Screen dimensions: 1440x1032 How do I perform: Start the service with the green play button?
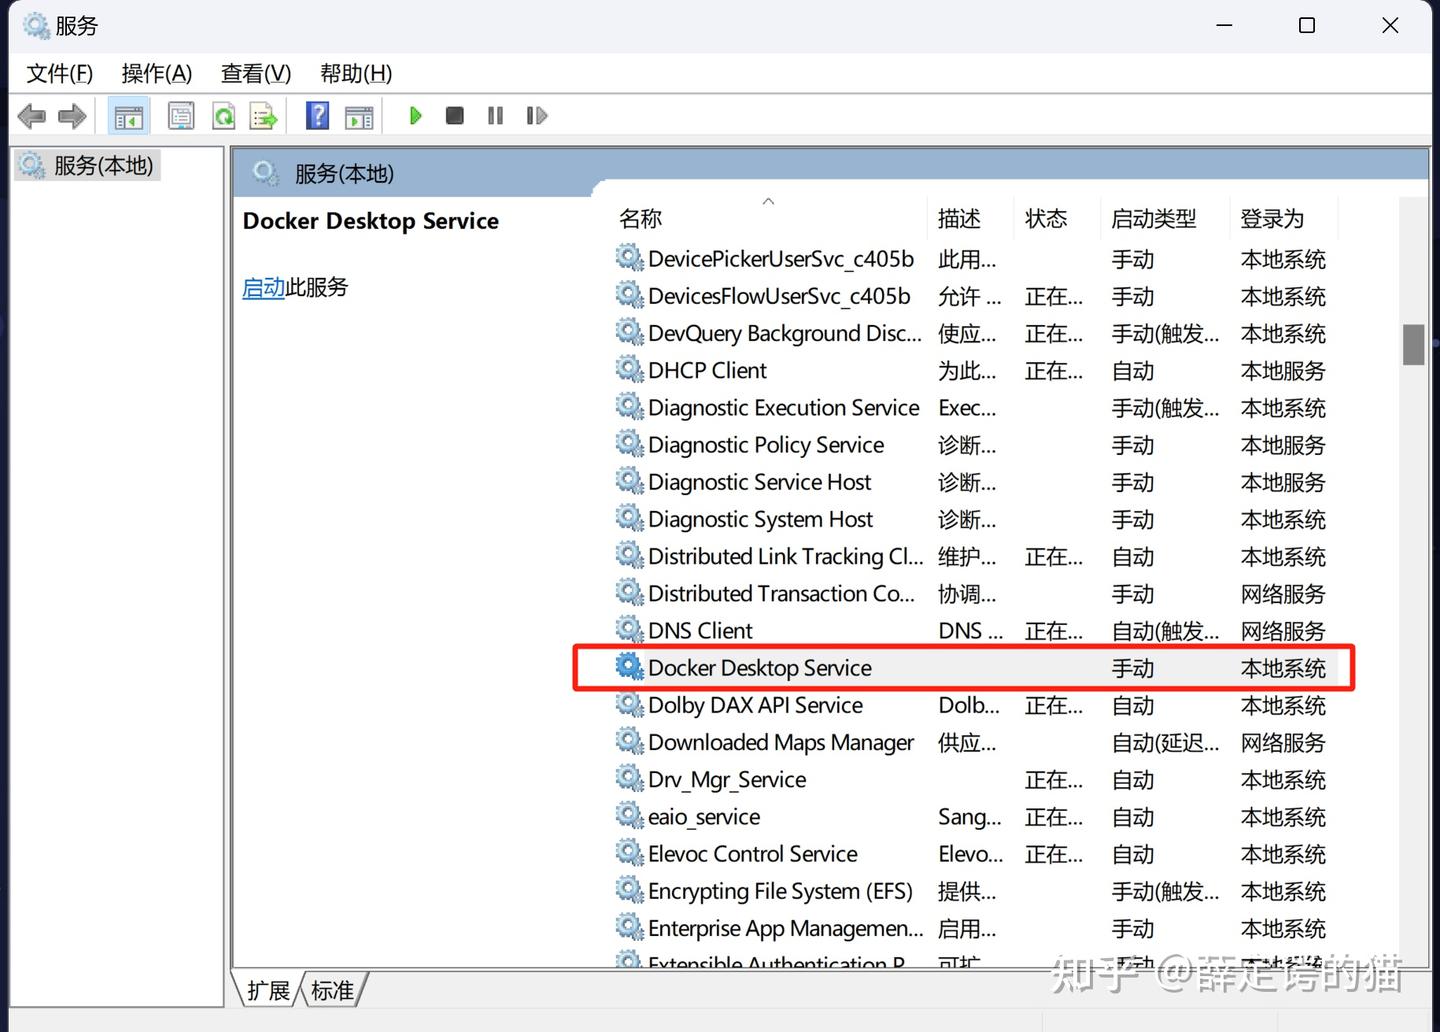(x=415, y=115)
